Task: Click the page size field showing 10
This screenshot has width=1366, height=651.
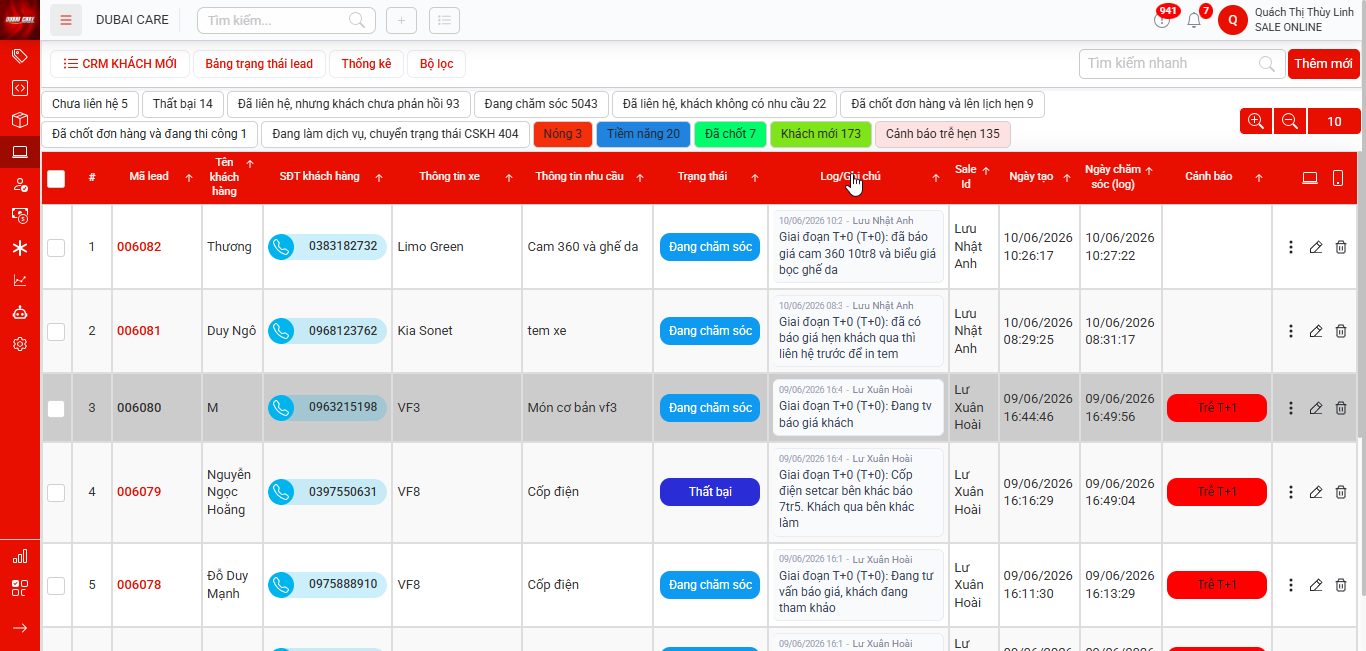Action: point(1334,121)
